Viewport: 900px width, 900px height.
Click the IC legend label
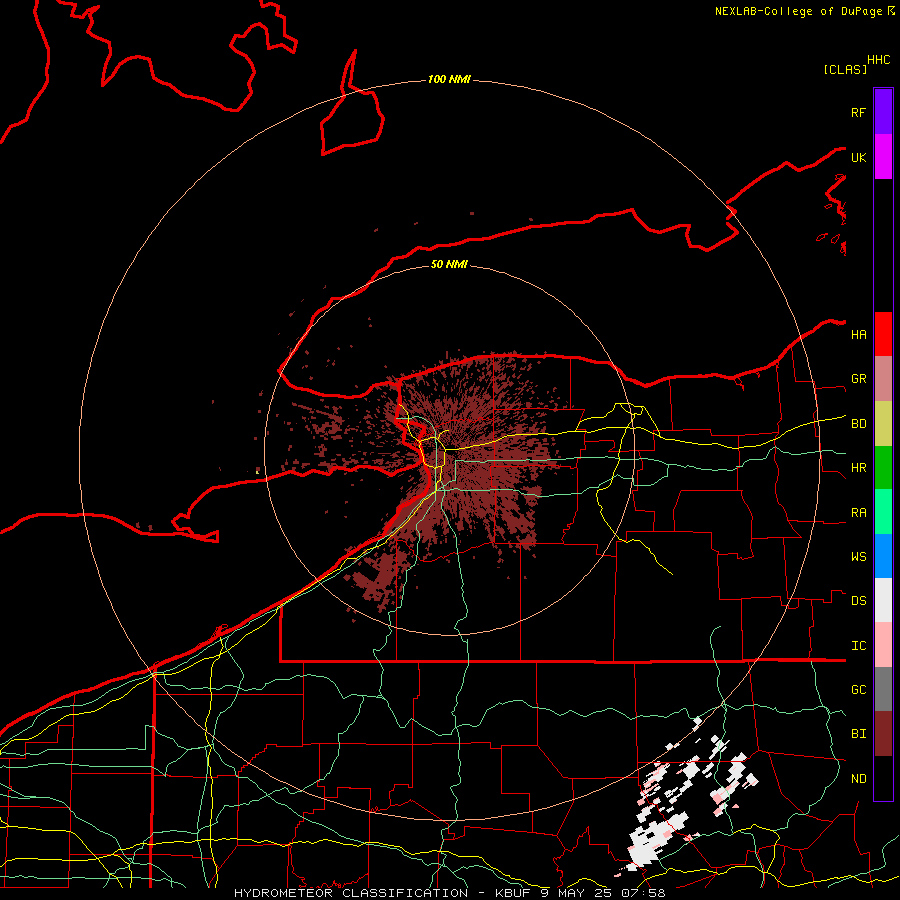858,646
